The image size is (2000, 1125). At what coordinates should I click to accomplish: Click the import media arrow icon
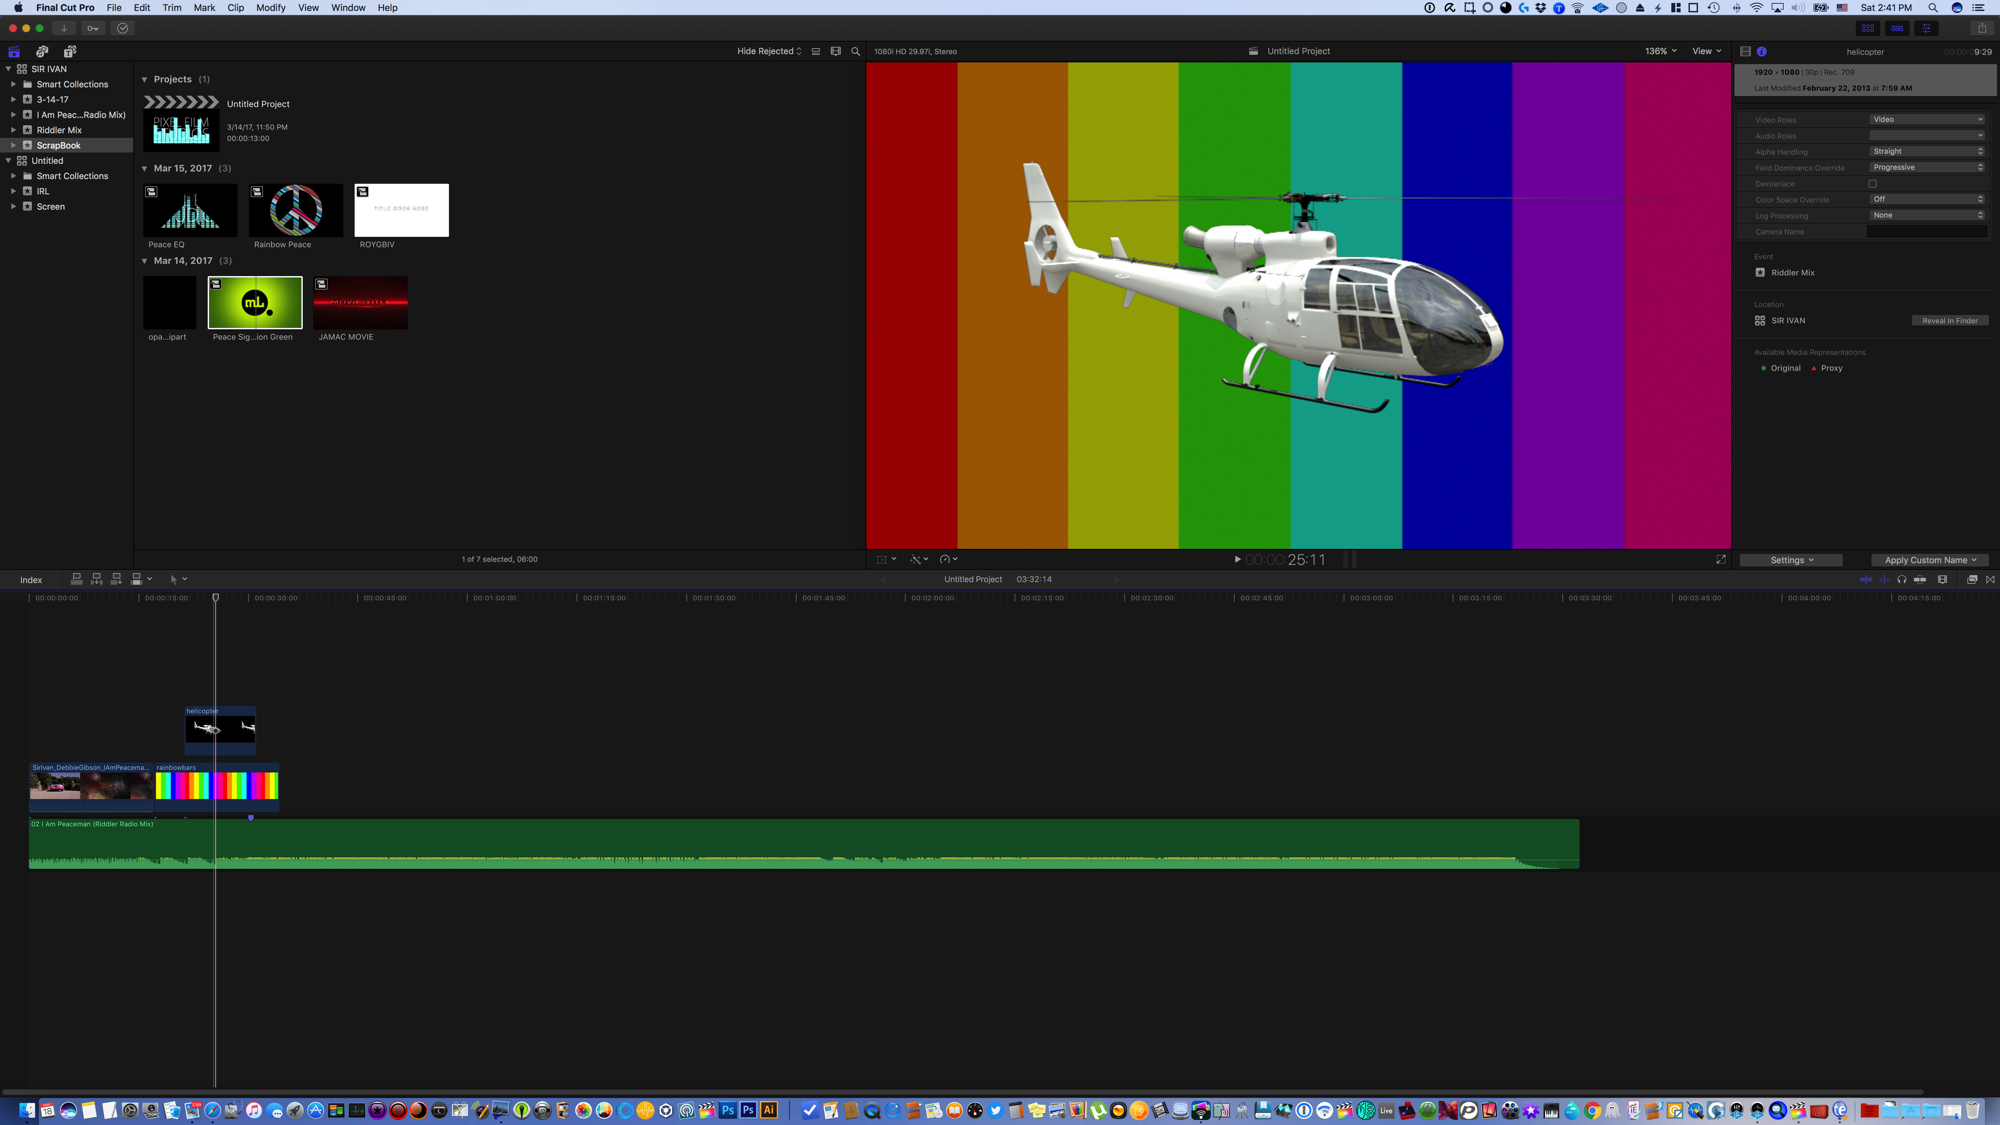(x=64, y=28)
